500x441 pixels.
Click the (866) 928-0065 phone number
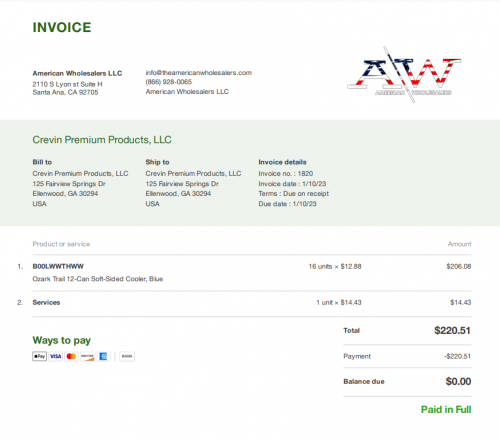coord(169,82)
